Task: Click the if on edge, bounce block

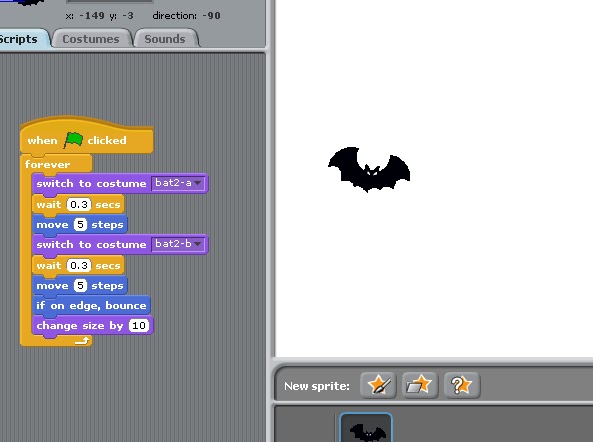Action: (x=91, y=306)
